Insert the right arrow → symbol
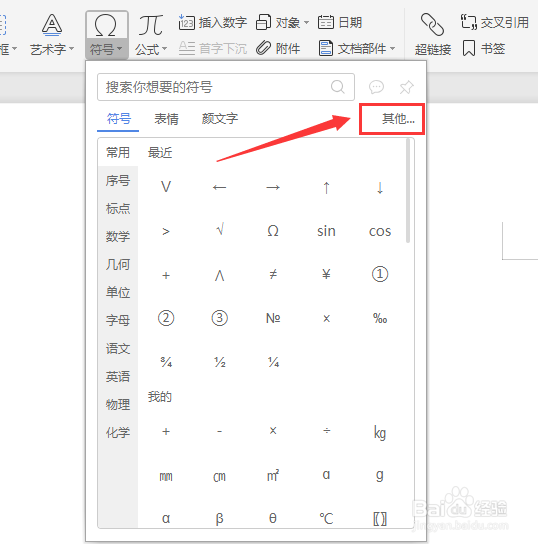The width and height of the screenshot is (538, 544). [x=273, y=187]
